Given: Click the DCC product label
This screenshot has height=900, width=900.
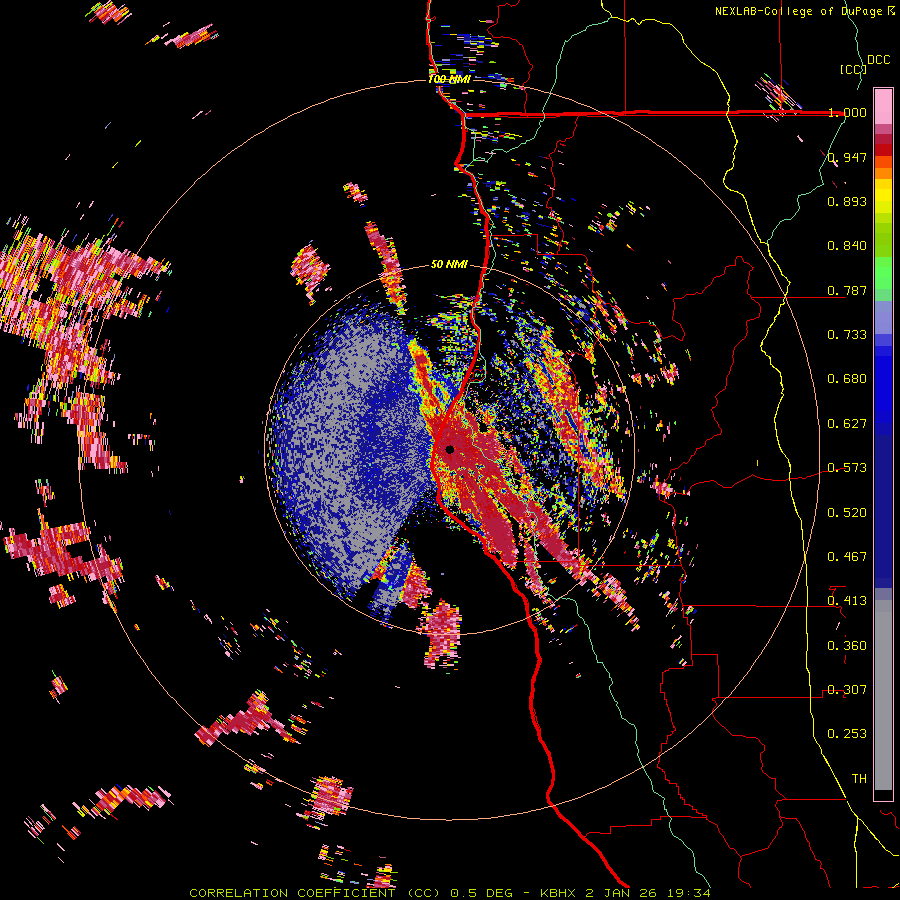Looking at the screenshot, I should coord(878,60).
